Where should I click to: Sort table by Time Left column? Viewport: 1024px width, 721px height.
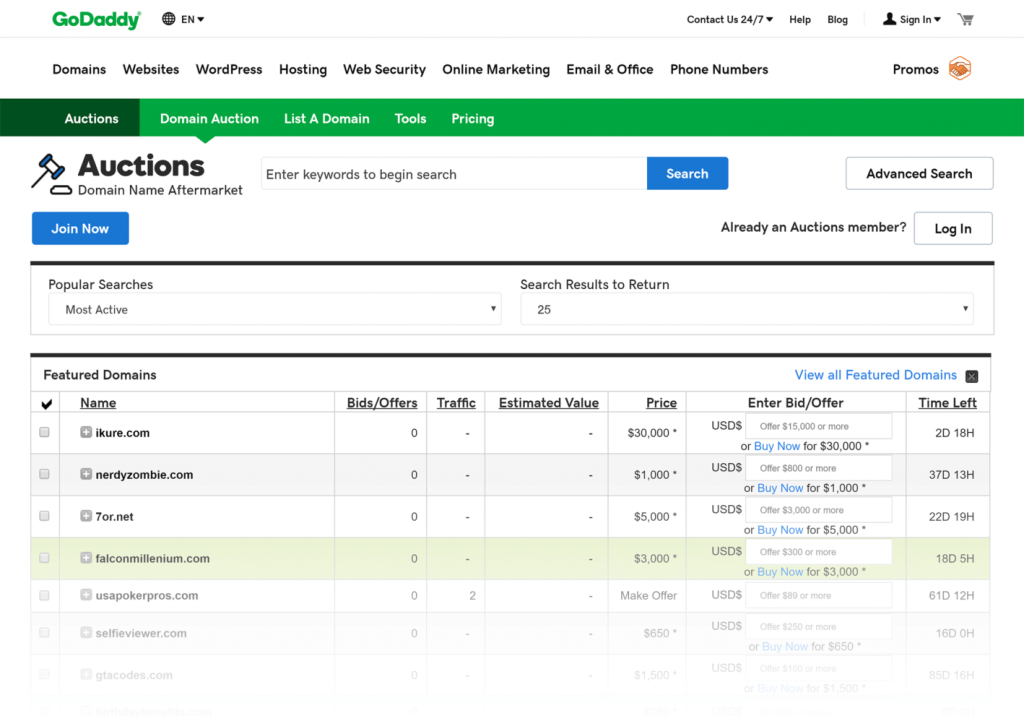pos(947,403)
